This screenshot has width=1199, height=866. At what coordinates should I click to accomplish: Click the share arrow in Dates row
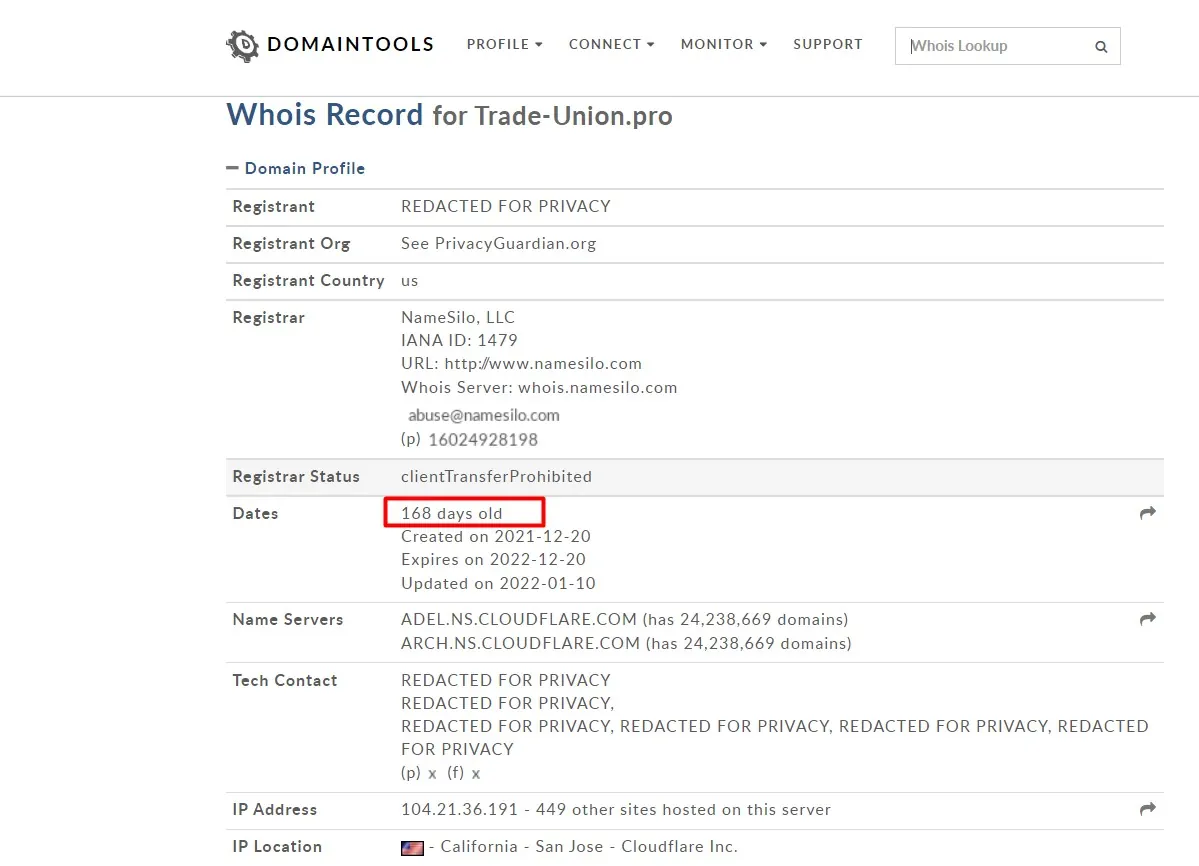click(x=1147, y=513)
